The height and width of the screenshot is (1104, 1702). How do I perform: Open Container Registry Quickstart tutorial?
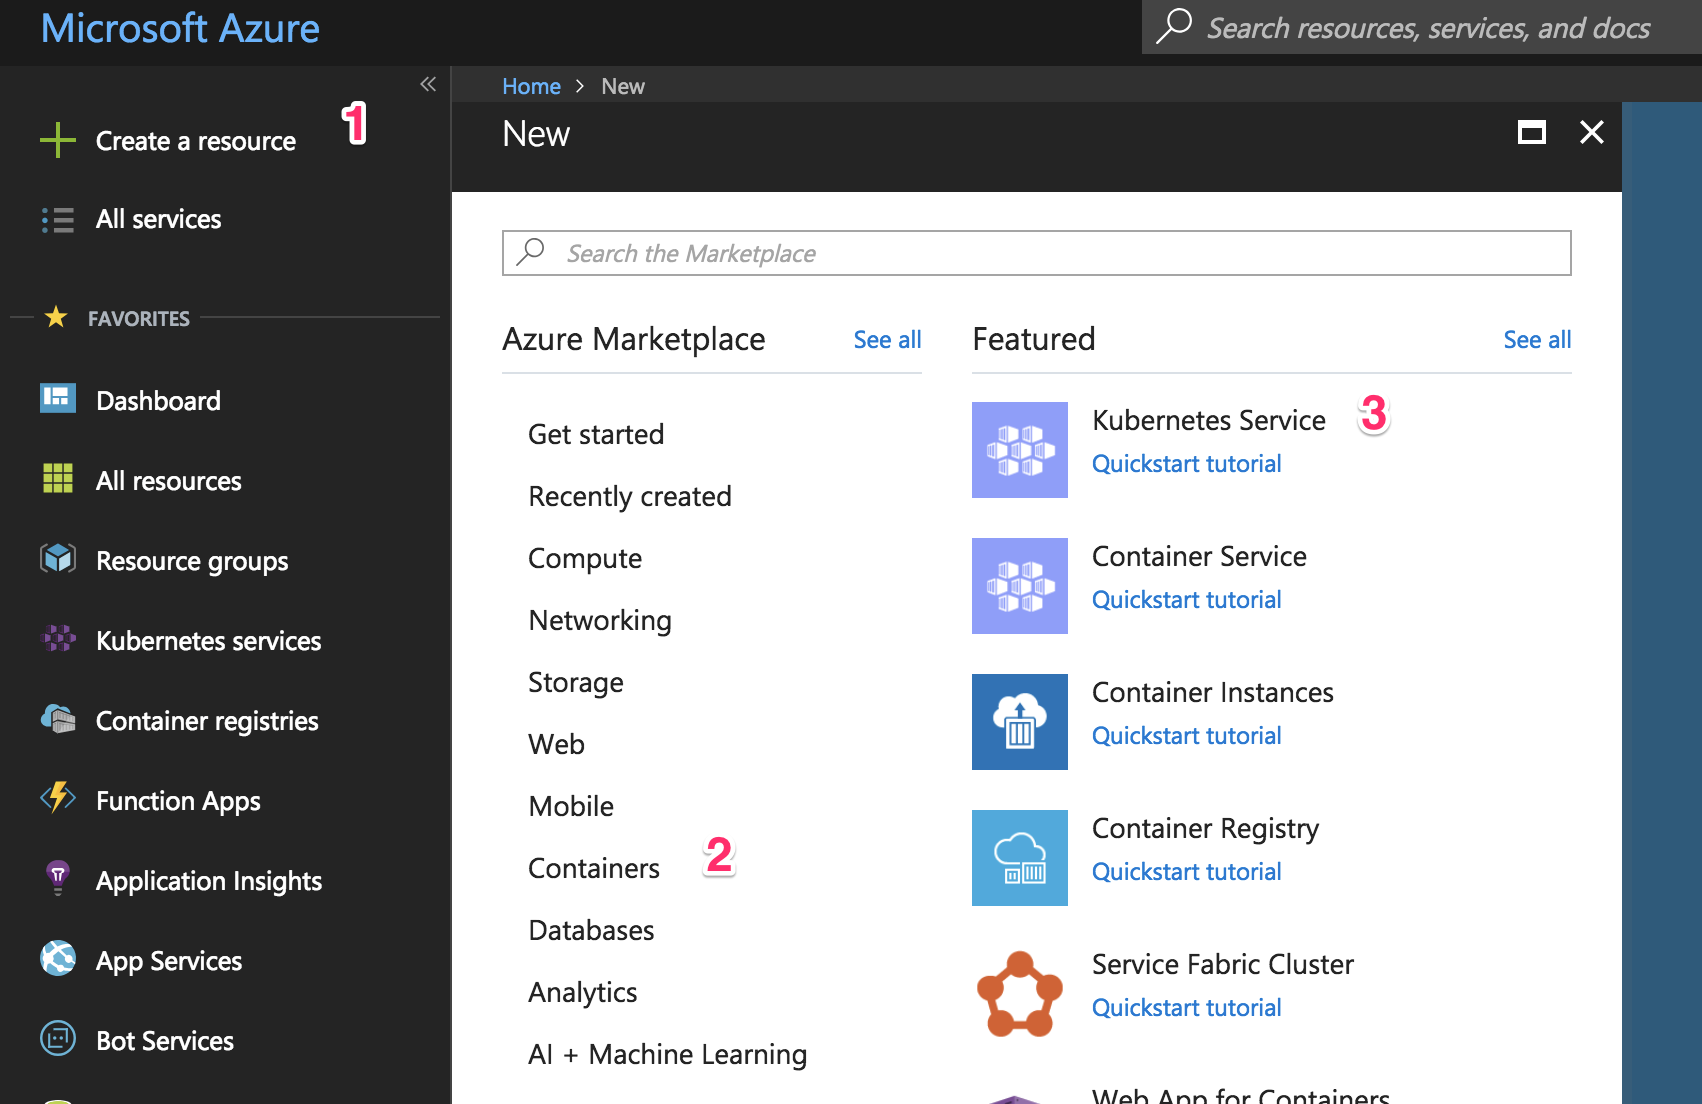(x=1186, y=872)
